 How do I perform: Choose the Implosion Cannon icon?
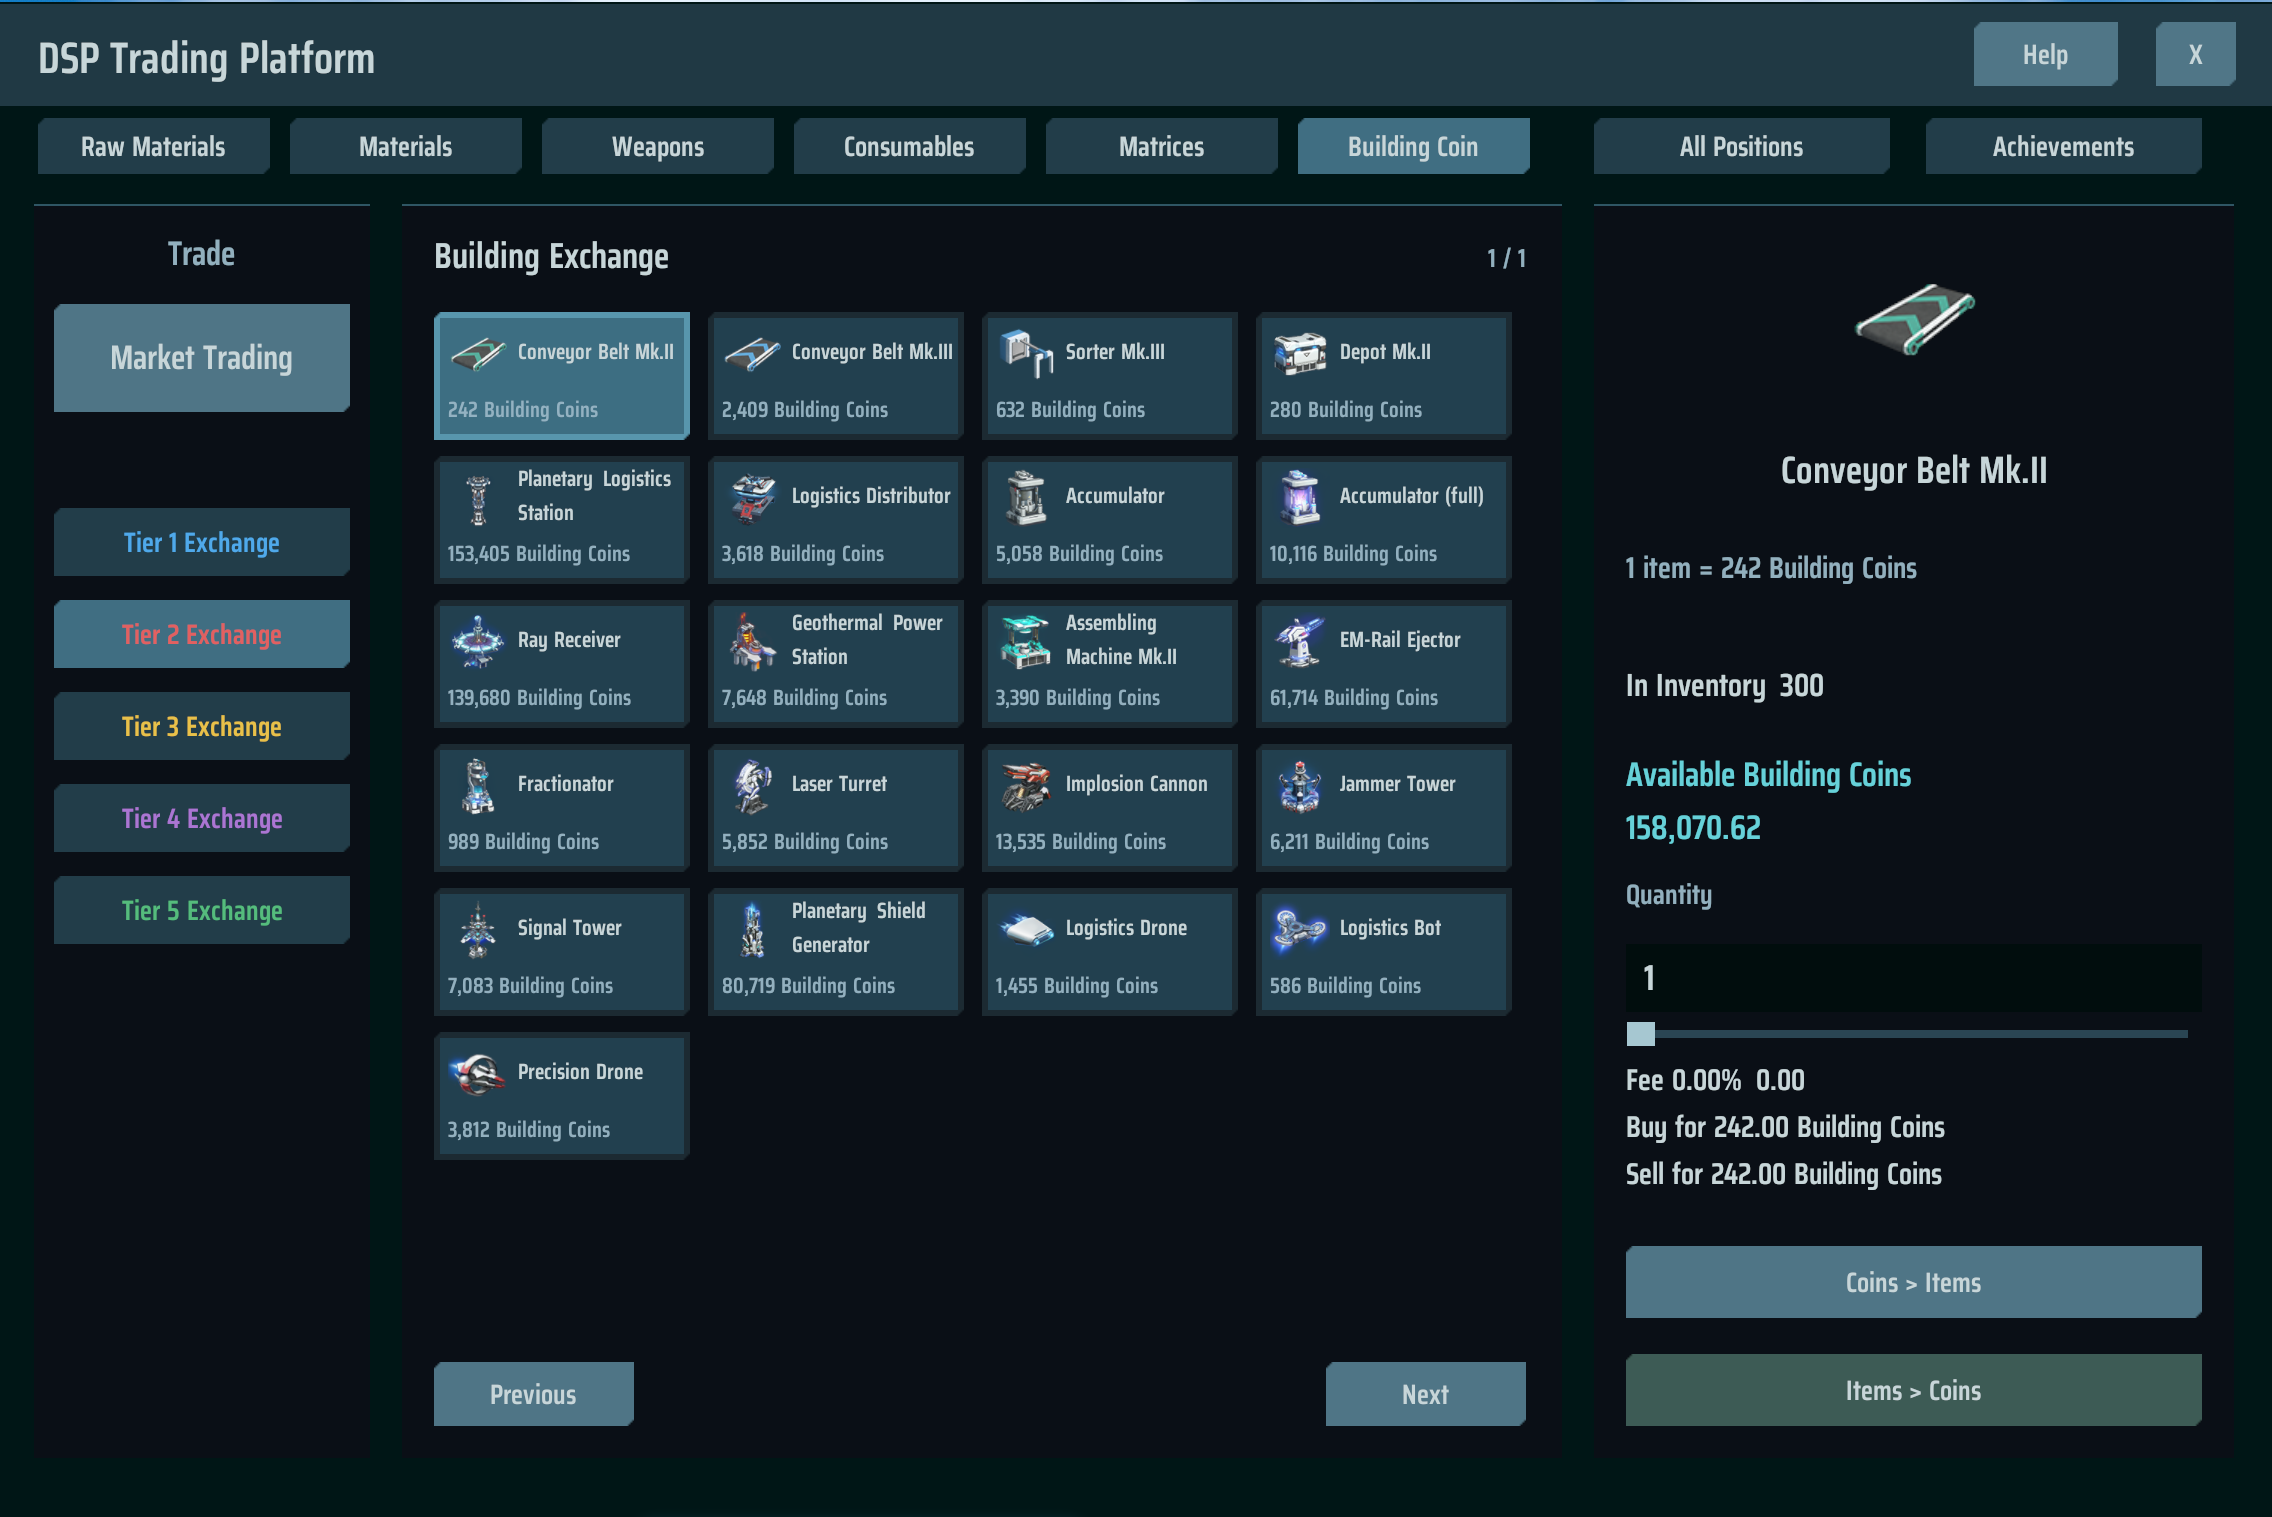1026,785
